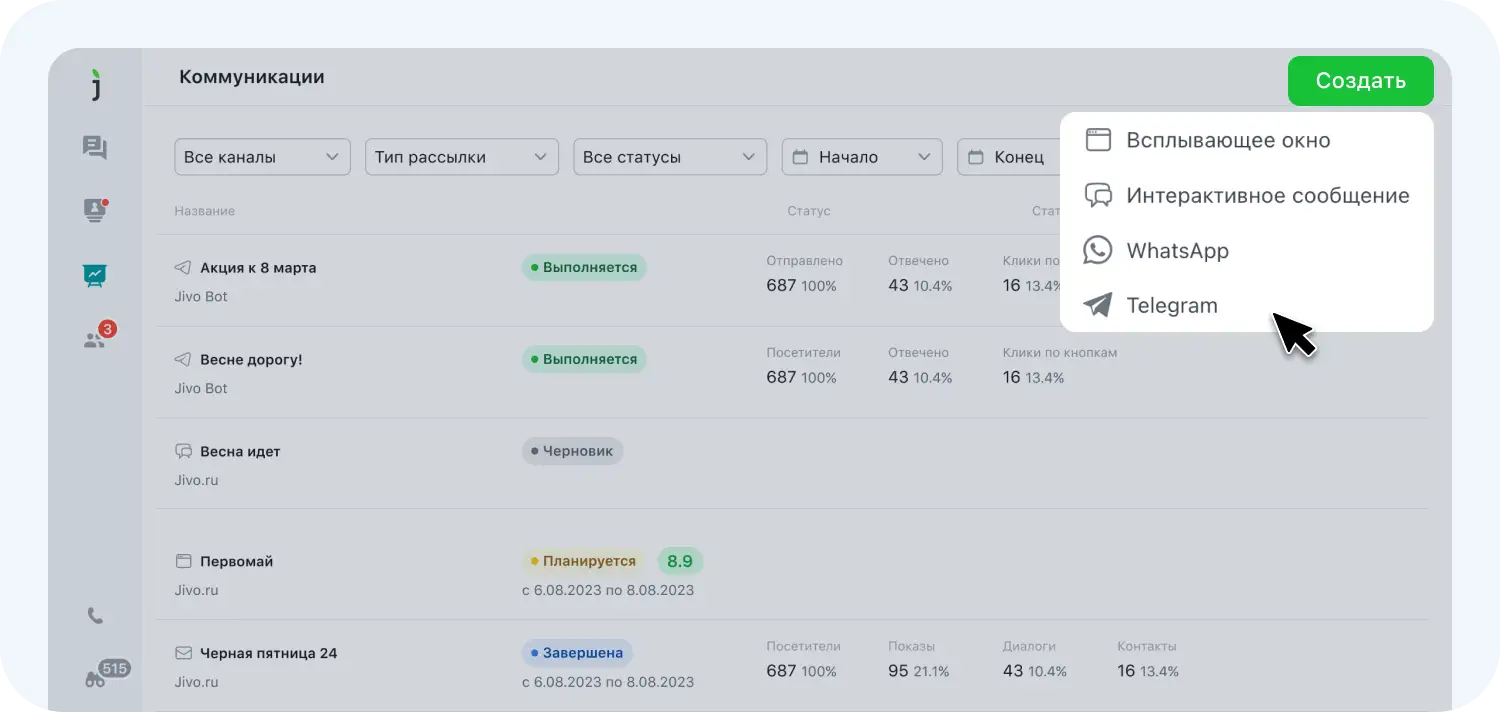Expand the 'Тип рассылки' dropdown

pyautogui.click(x=461, y=156)
